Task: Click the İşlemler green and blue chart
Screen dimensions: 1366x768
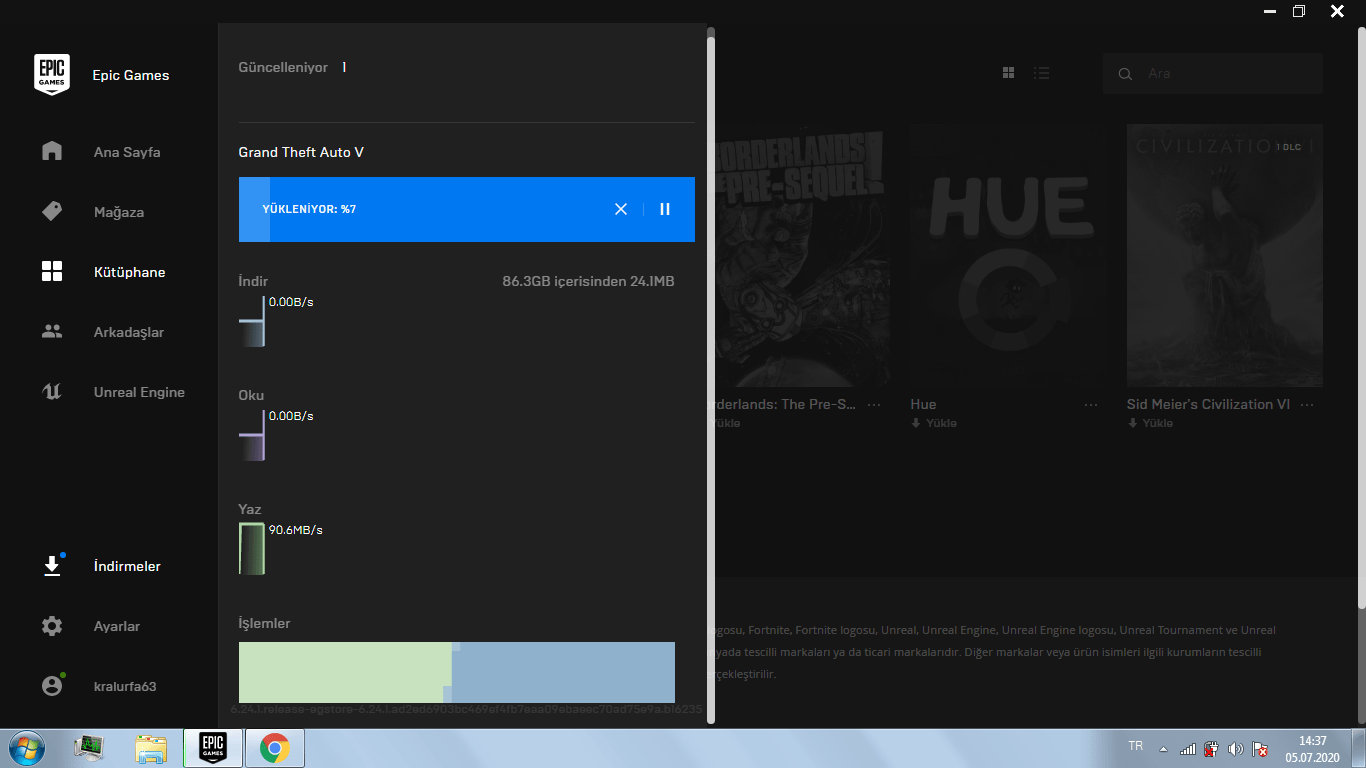Action: [457, 672]
